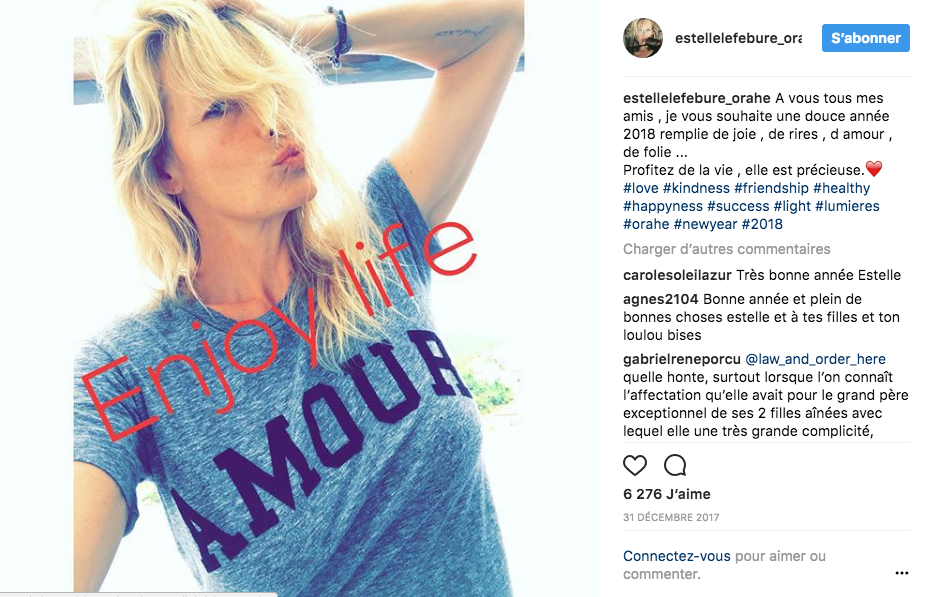Load more comments via Charger d'autres commentaires
Screen dimensions: 930x597
[727, 249]
